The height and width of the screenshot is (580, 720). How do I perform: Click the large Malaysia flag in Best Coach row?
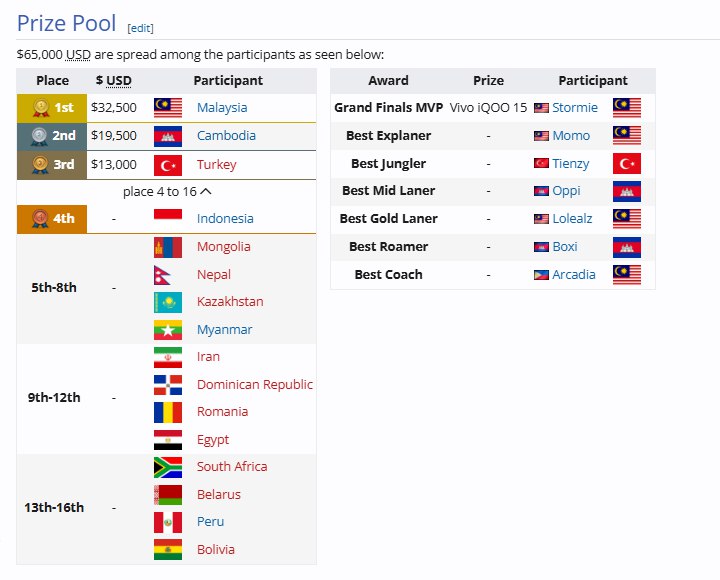pos(626,274)
